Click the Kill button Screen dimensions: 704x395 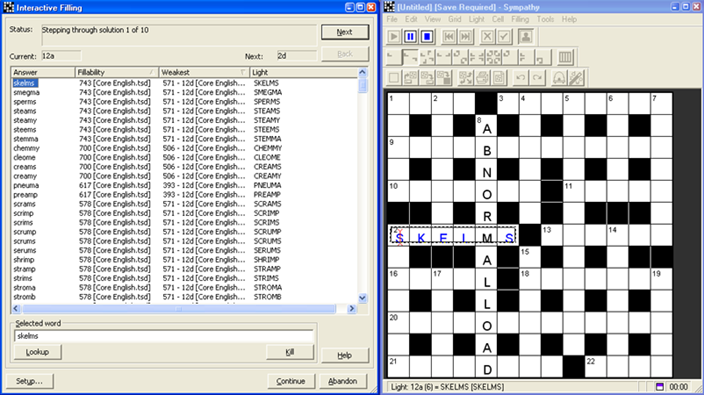[290, 352]
